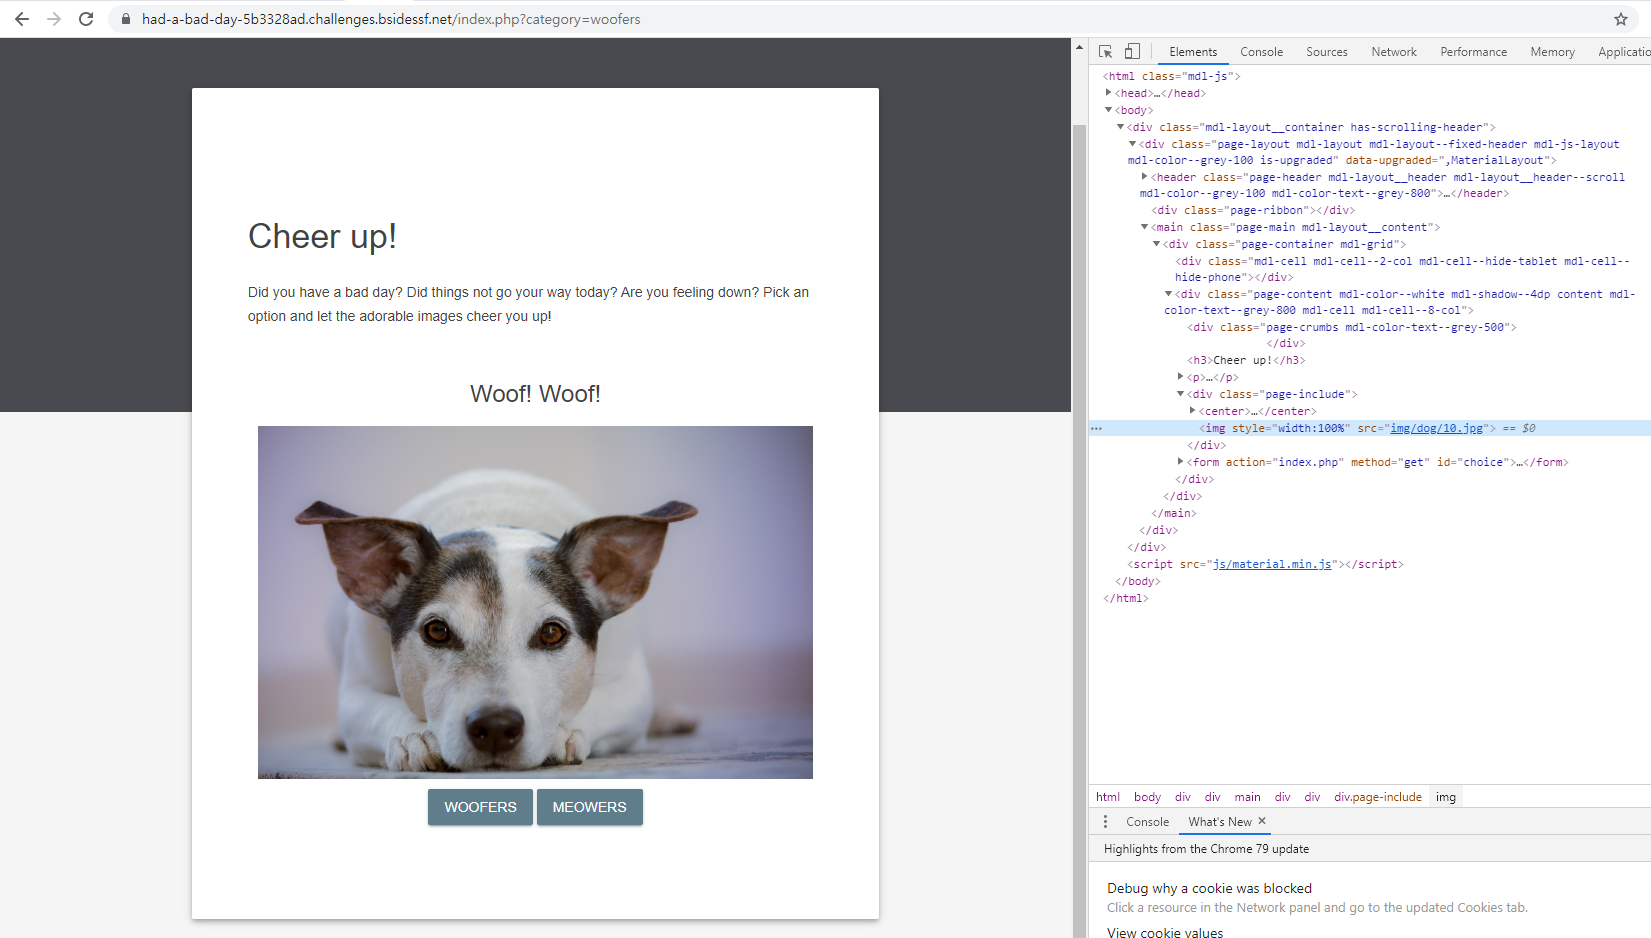1651x938 pixels.
Task: Expand the form index.php node
Action: coord(1180,462)
